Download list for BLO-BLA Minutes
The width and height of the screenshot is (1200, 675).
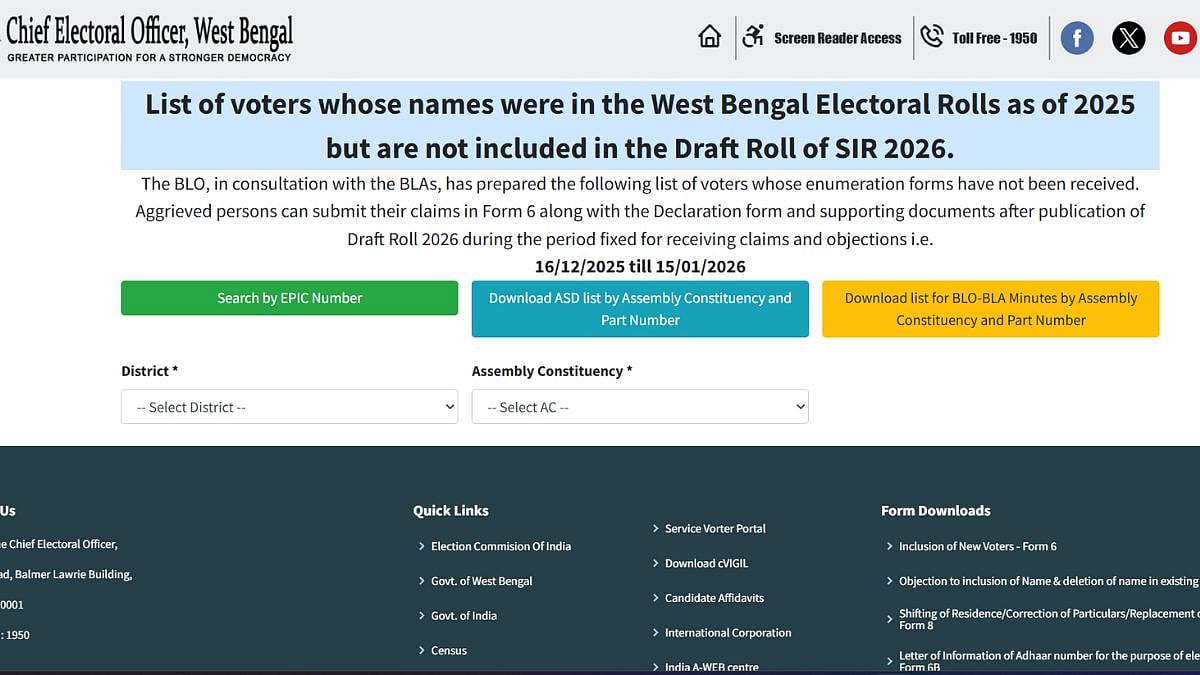pos(990,309)
